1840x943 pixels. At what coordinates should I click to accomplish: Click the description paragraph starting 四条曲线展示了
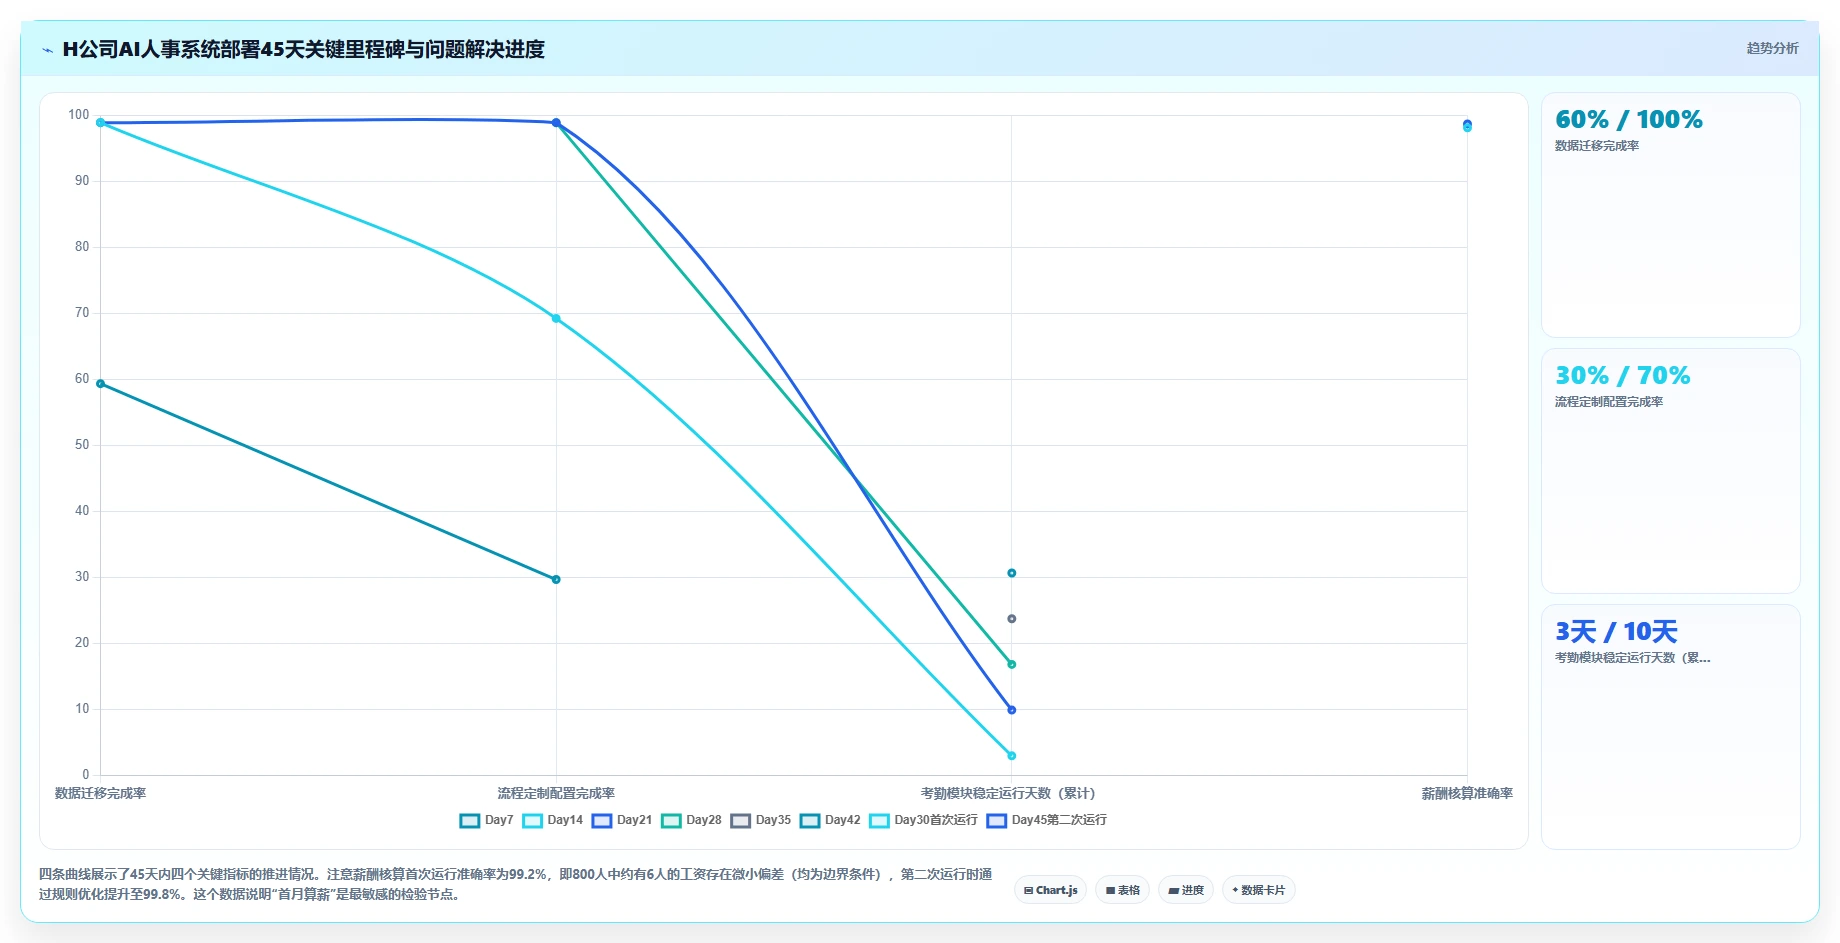tap(516, 884)
